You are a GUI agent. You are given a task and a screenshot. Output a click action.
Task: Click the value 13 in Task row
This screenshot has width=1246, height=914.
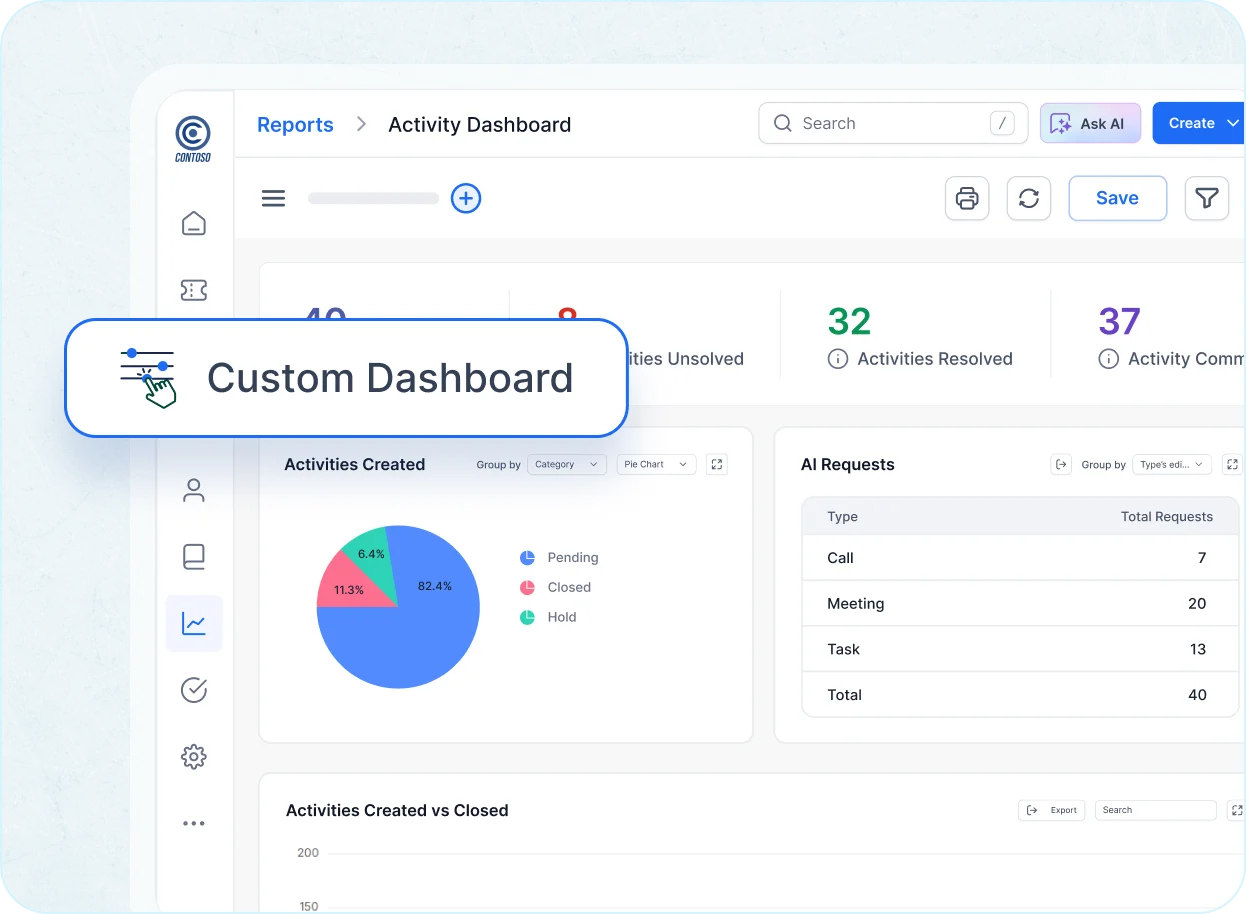tap(1198, 649)
